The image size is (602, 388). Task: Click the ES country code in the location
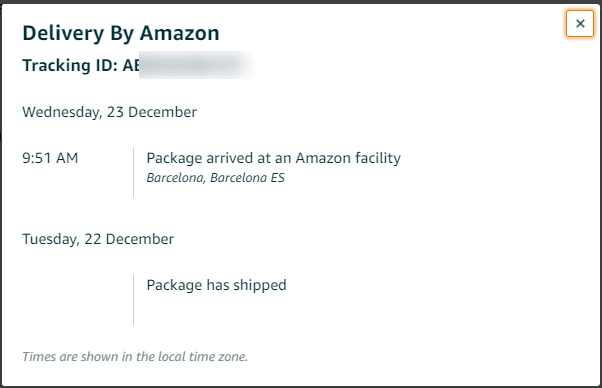click(x=277, y=178)
